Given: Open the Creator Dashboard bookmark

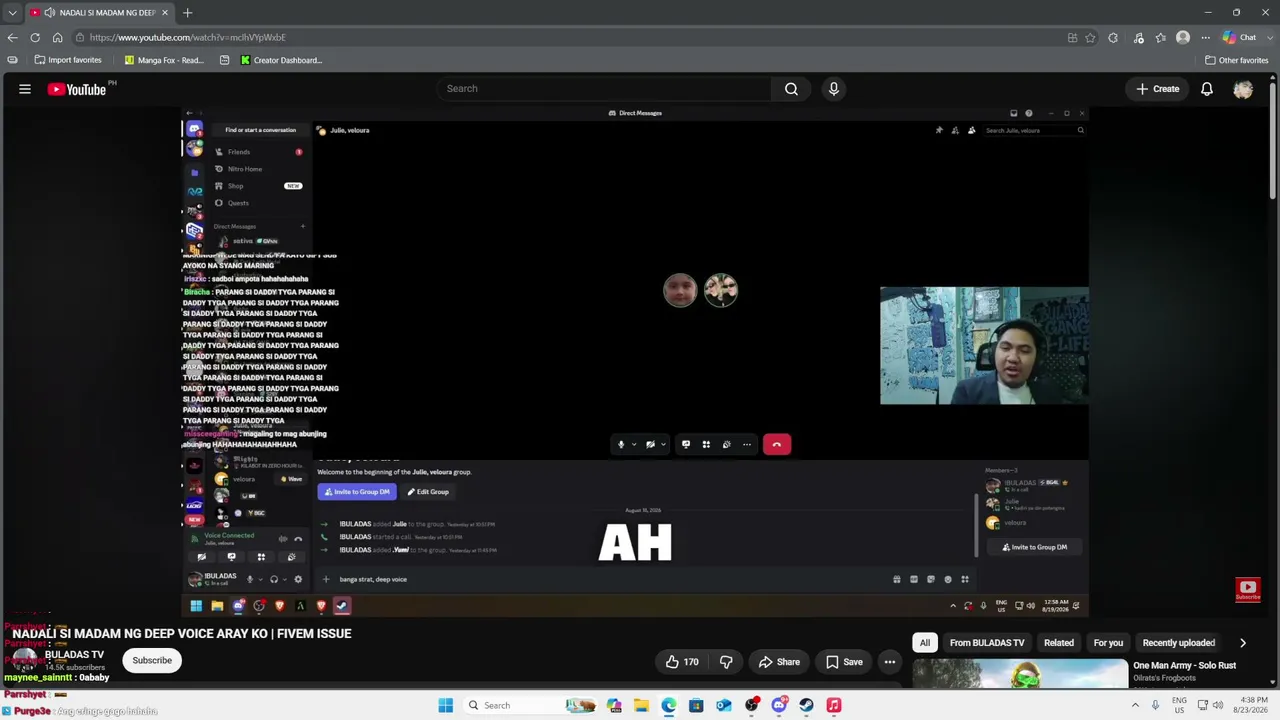Looking at the screenshot, I should point(281,60).
